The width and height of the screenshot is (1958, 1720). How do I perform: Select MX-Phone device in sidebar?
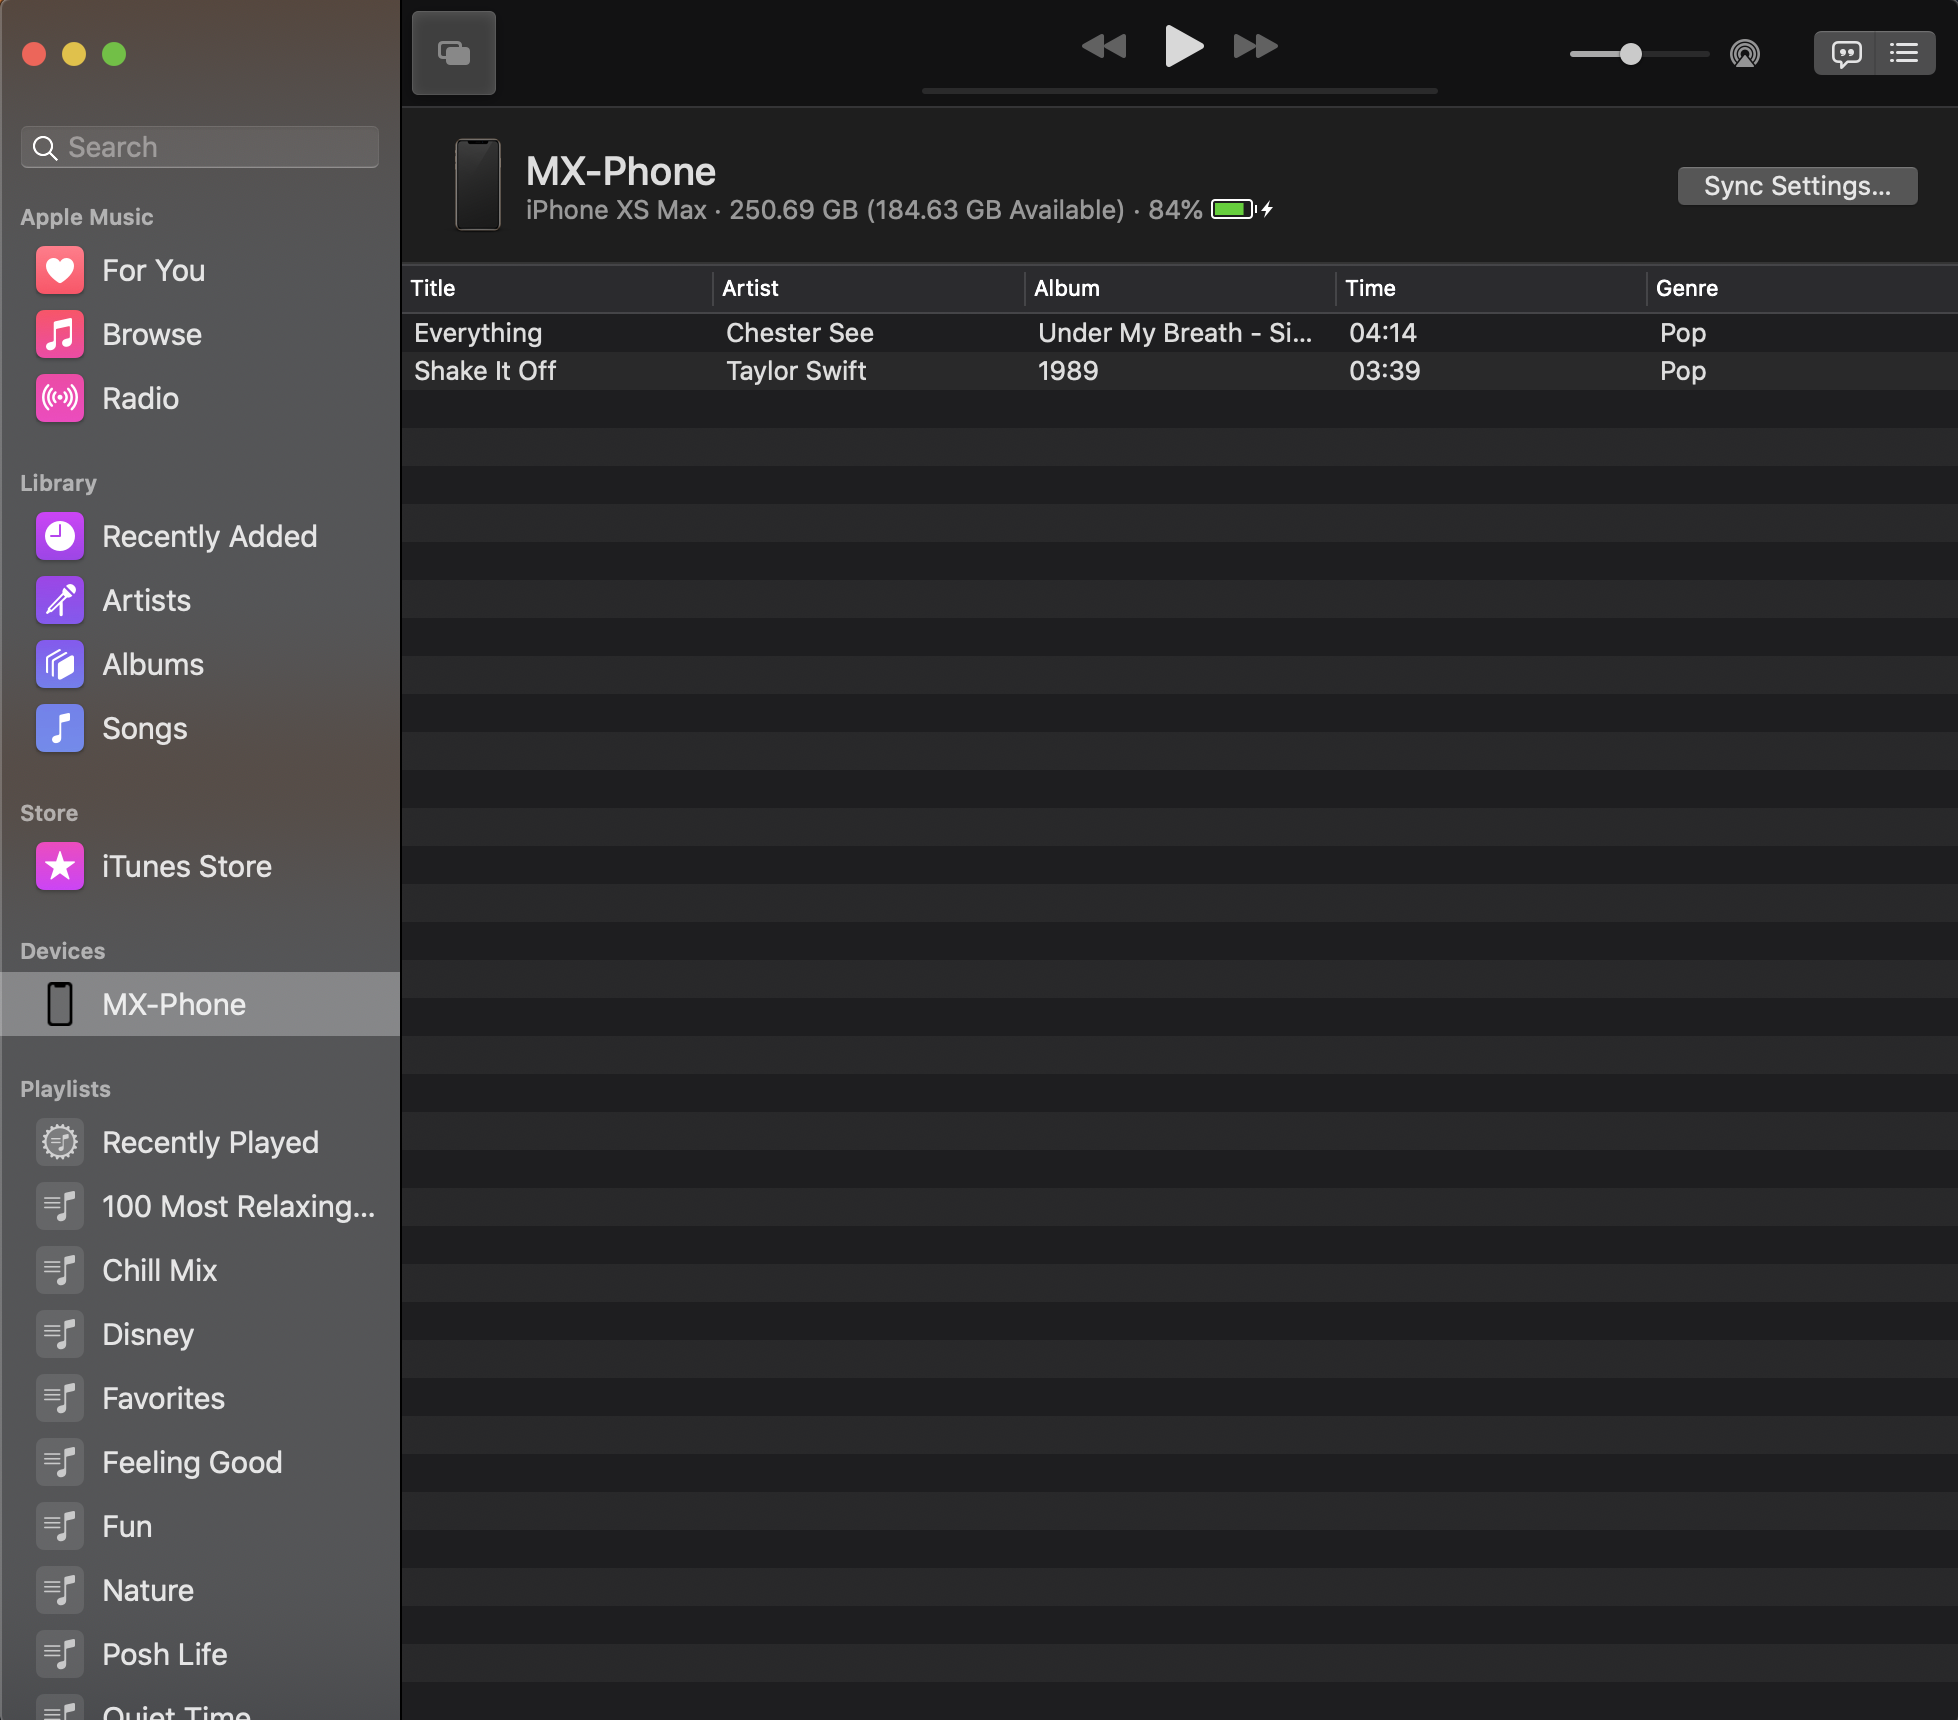point(200,1004)
